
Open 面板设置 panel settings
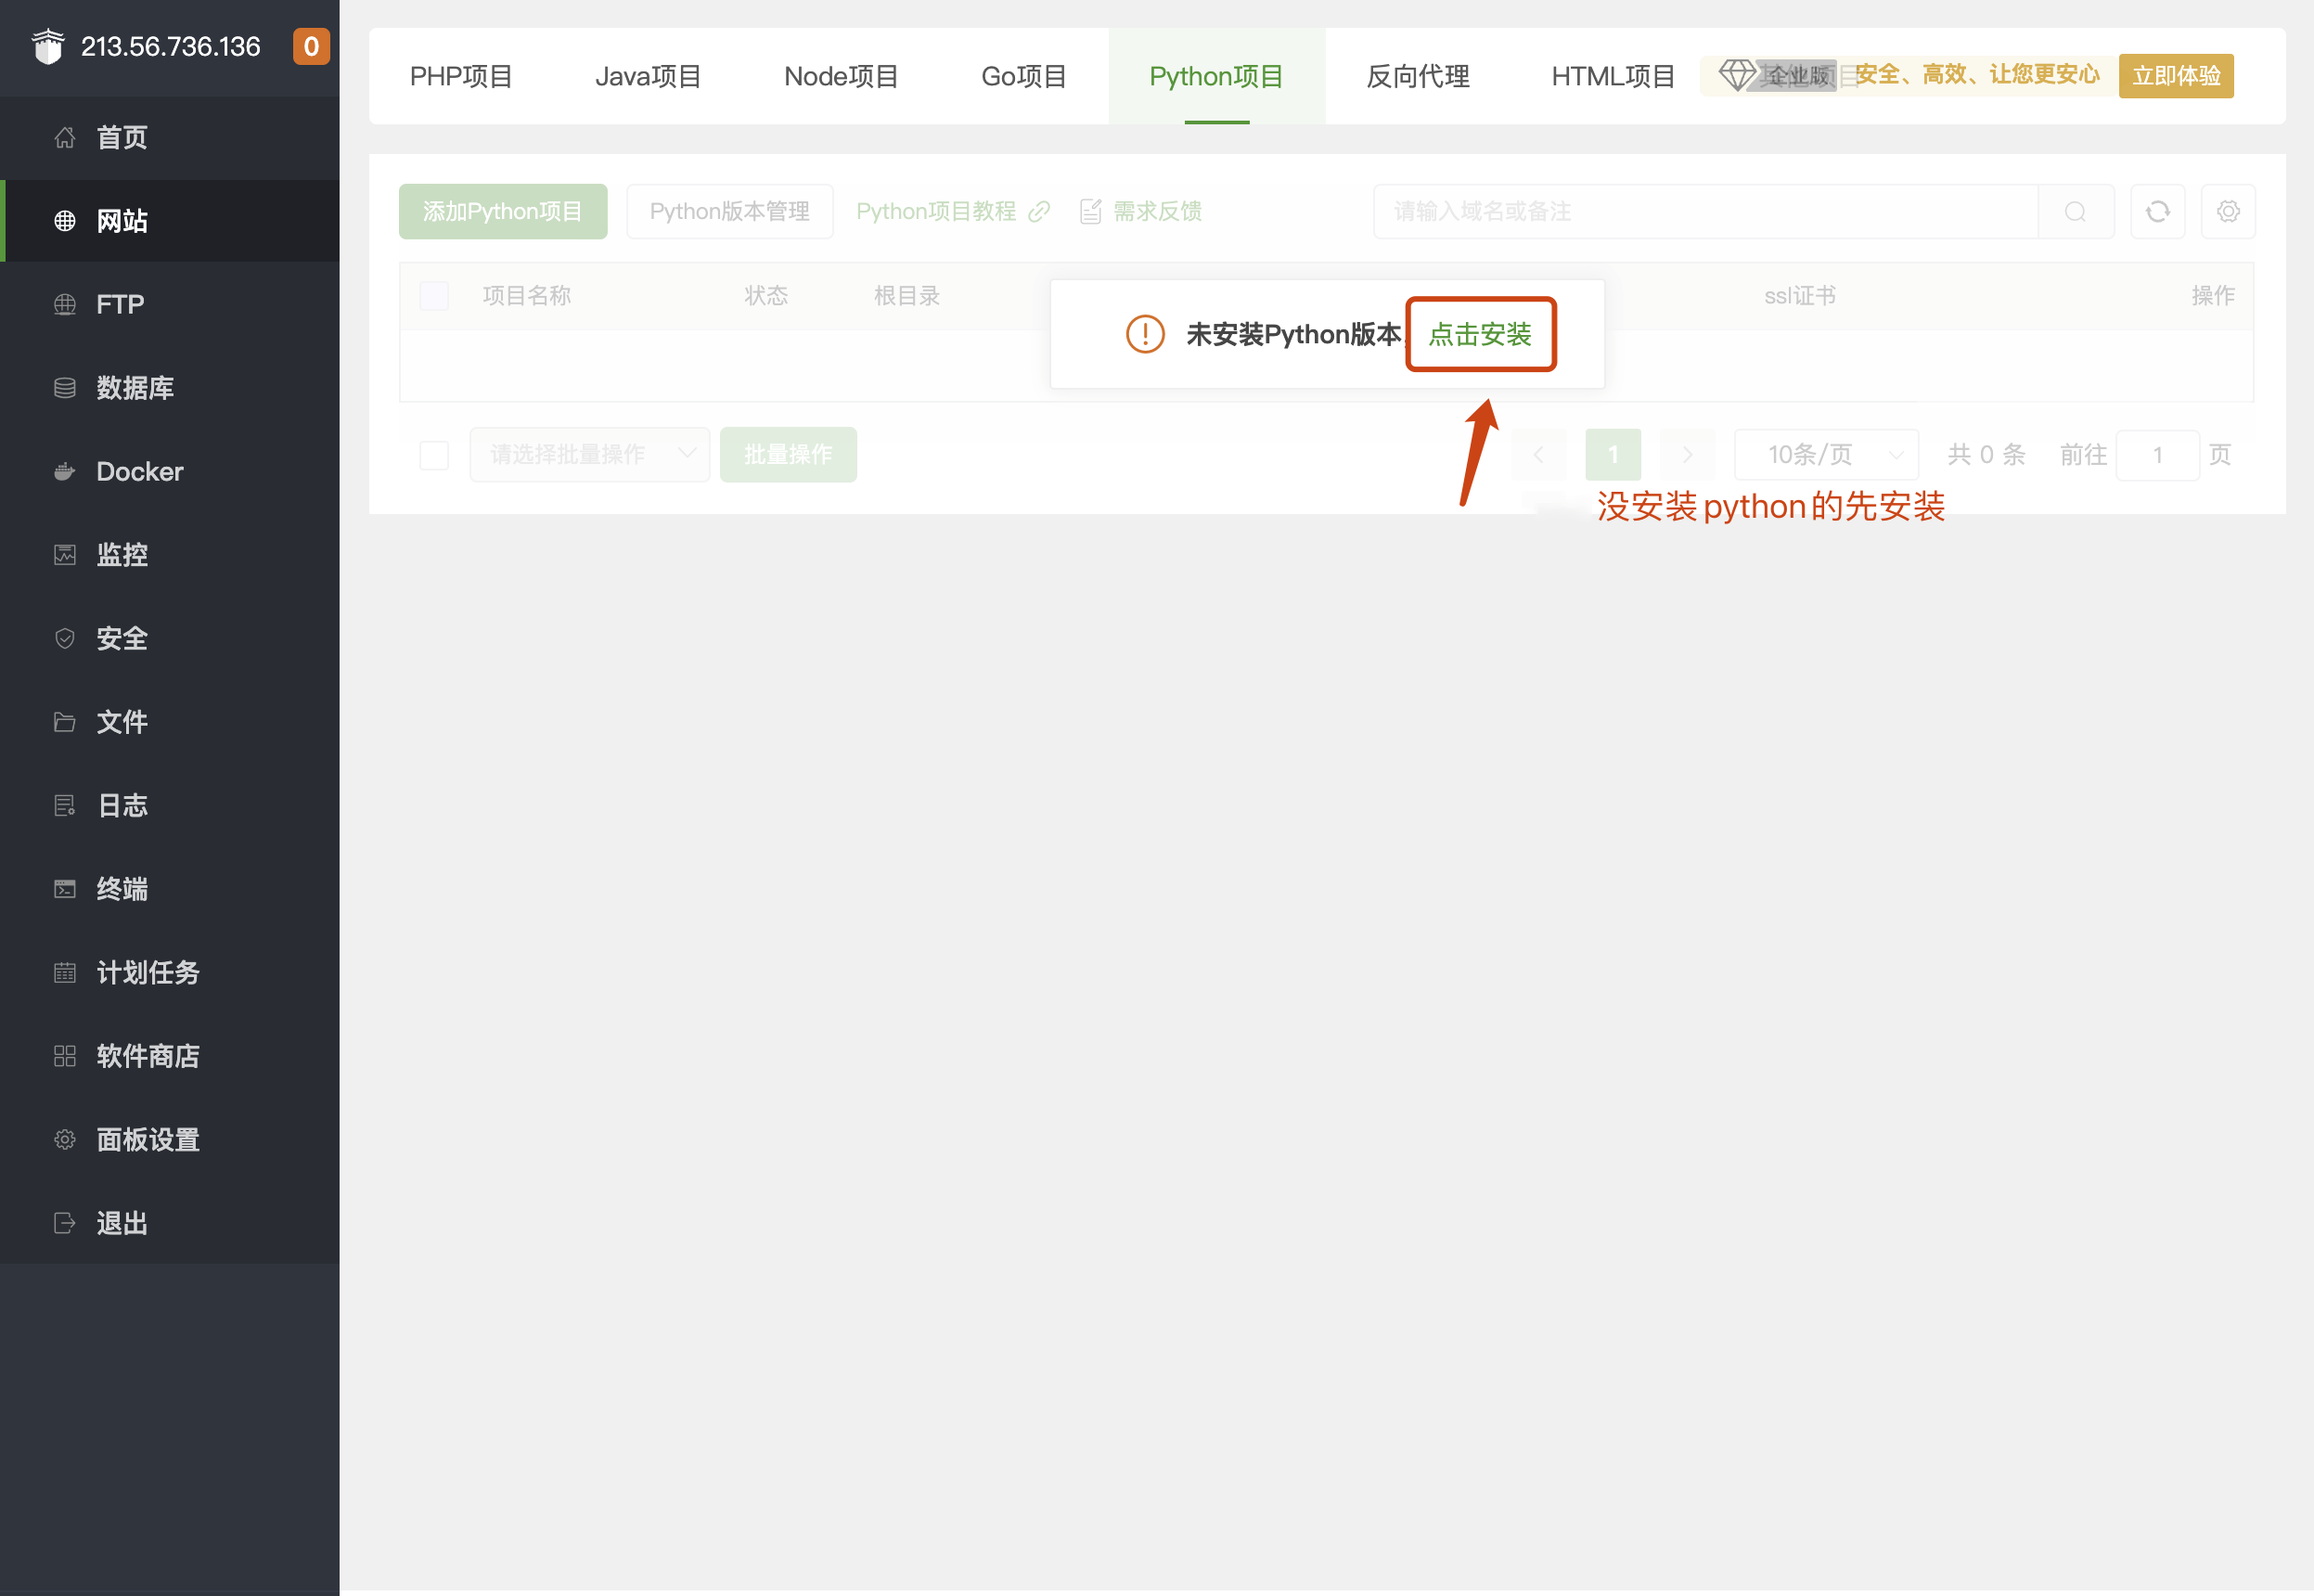click(x=170, y=1139)
